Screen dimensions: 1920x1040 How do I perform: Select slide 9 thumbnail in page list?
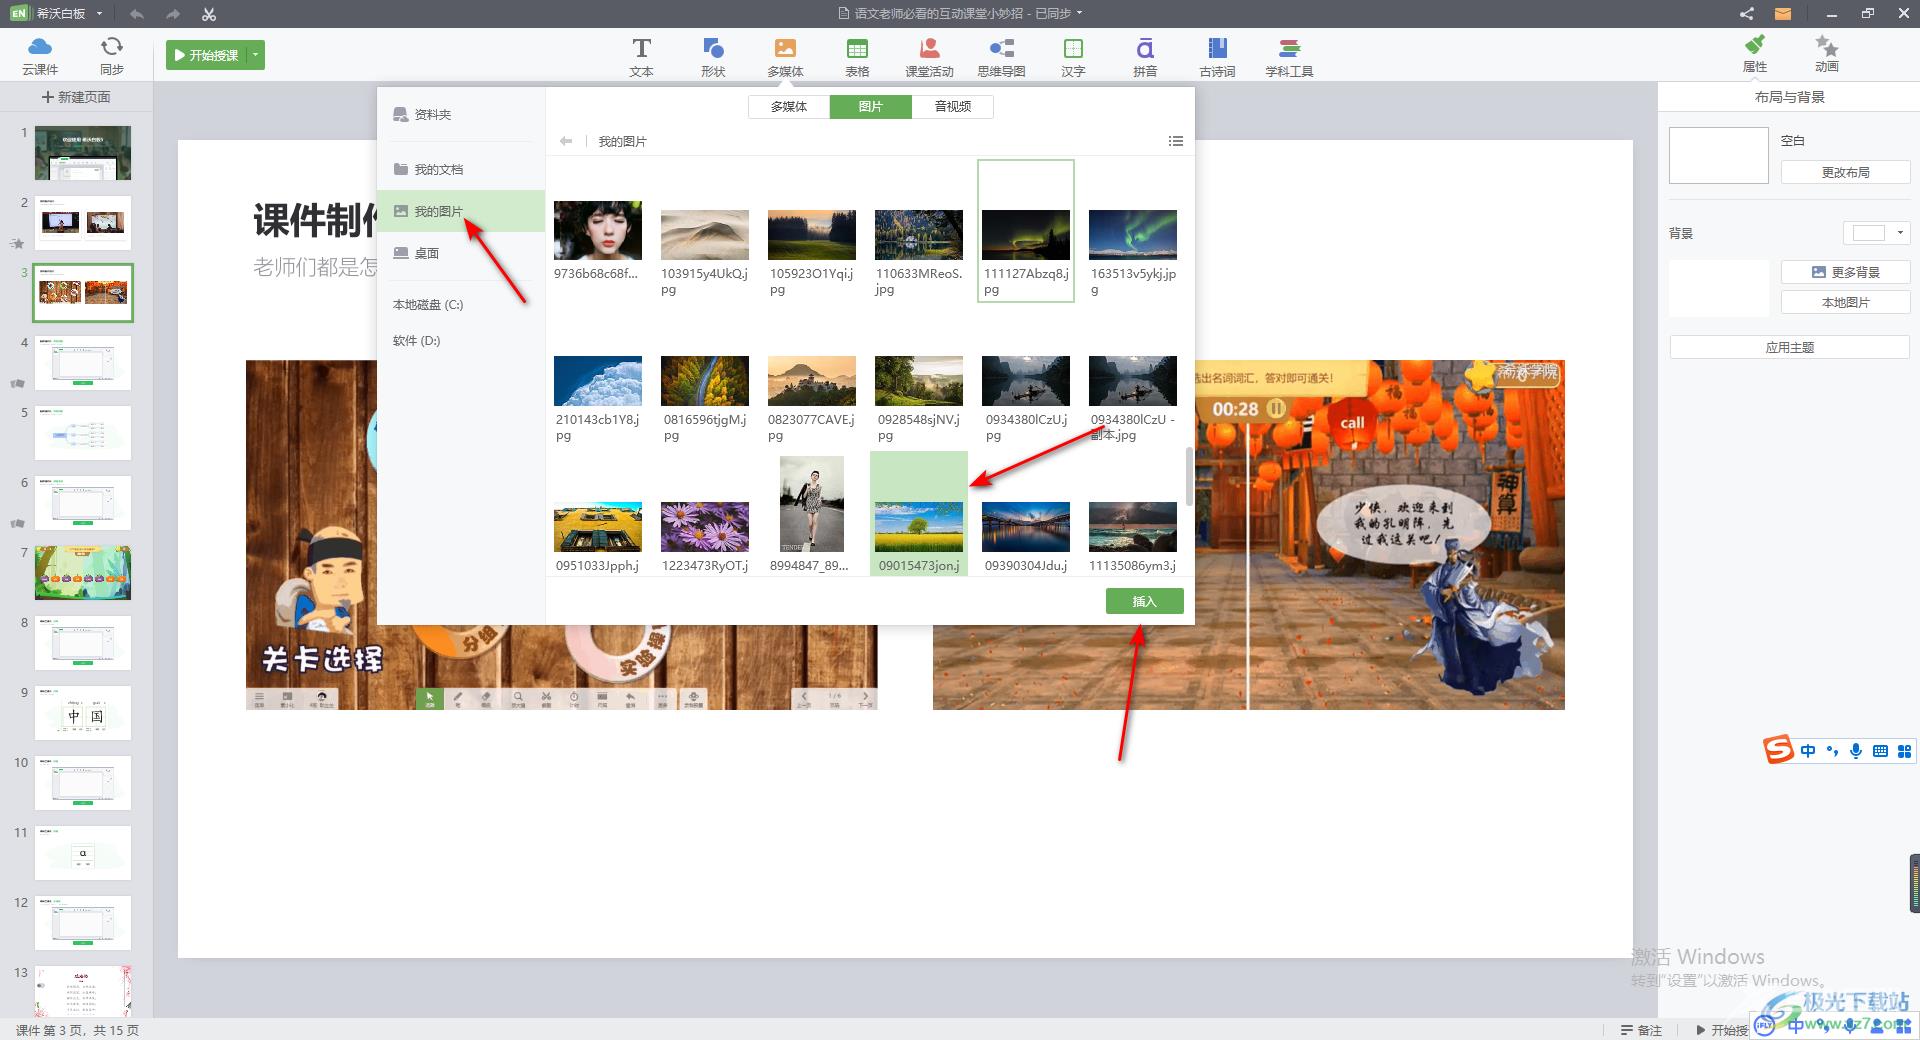coord(83,712)
